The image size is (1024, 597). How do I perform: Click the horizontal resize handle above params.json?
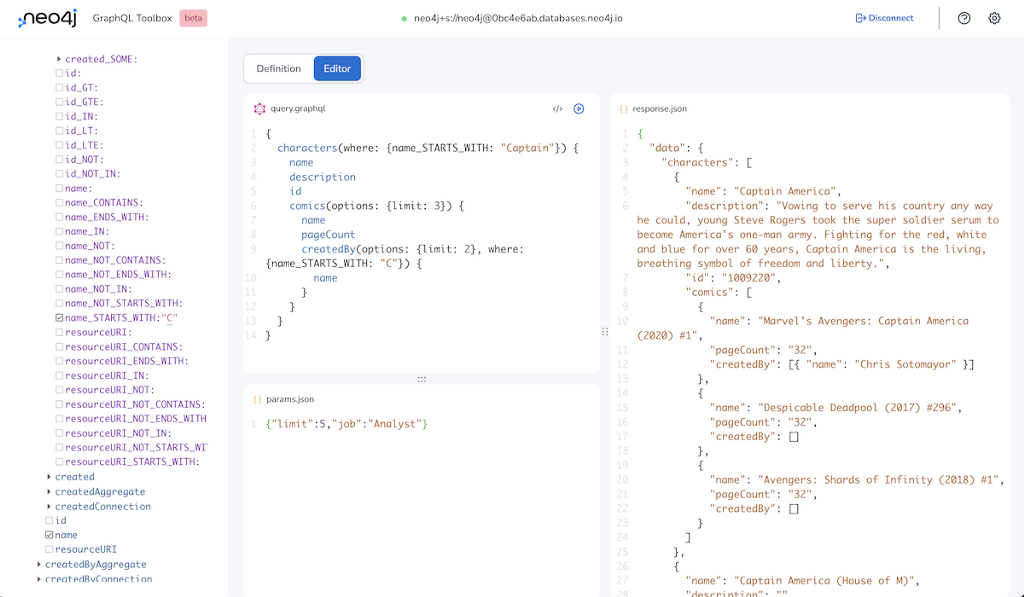[x=422, y=379]
